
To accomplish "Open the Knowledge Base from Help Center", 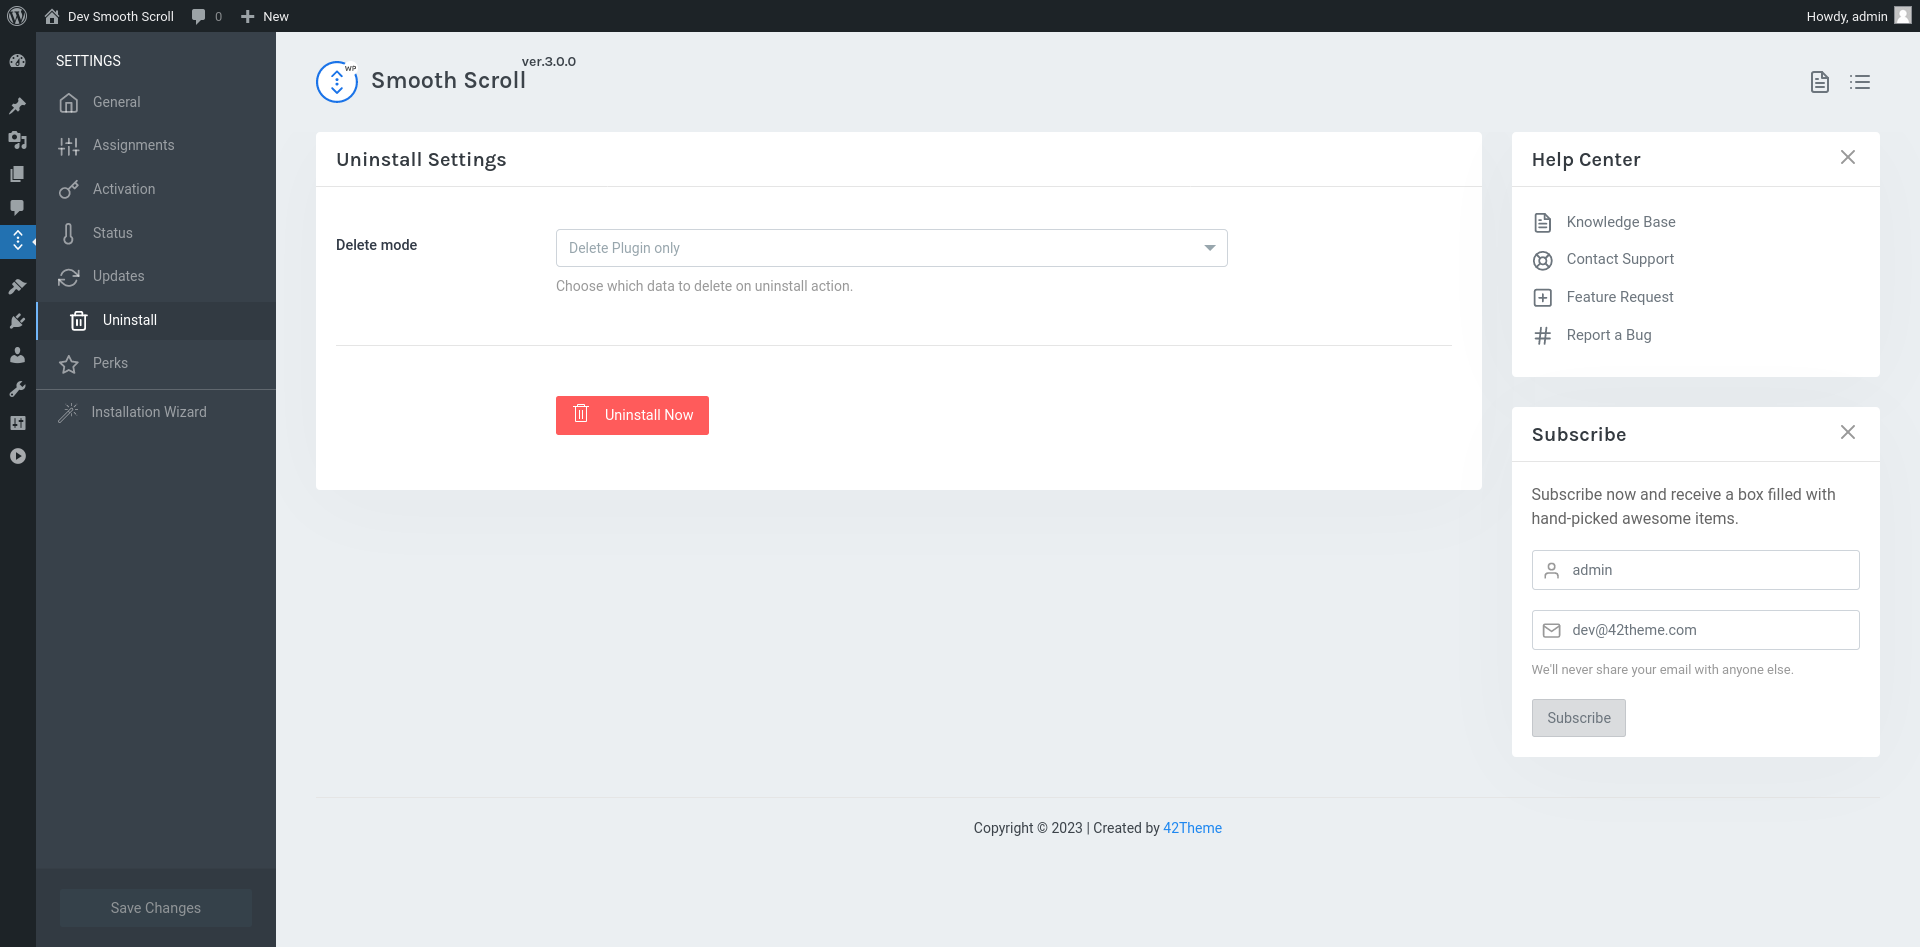I will click(x=1620, y=221).
